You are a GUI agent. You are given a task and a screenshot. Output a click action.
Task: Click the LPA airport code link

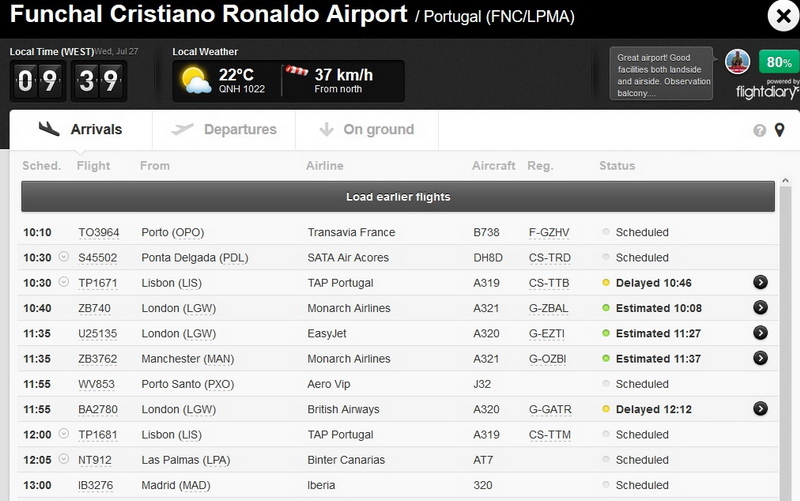click(216, 460)
